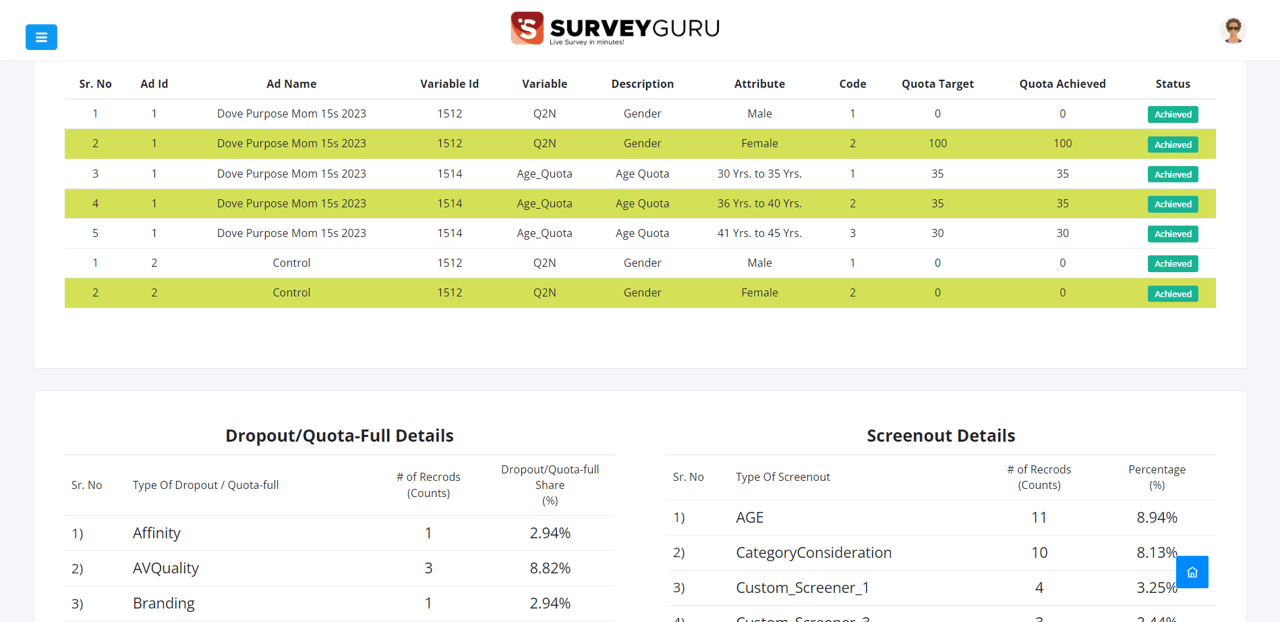Viewport: 1280px width, 622px height.
Task: Click the Quota Achieved column header
Action: pyautogui.click(x=1062, y=84)
